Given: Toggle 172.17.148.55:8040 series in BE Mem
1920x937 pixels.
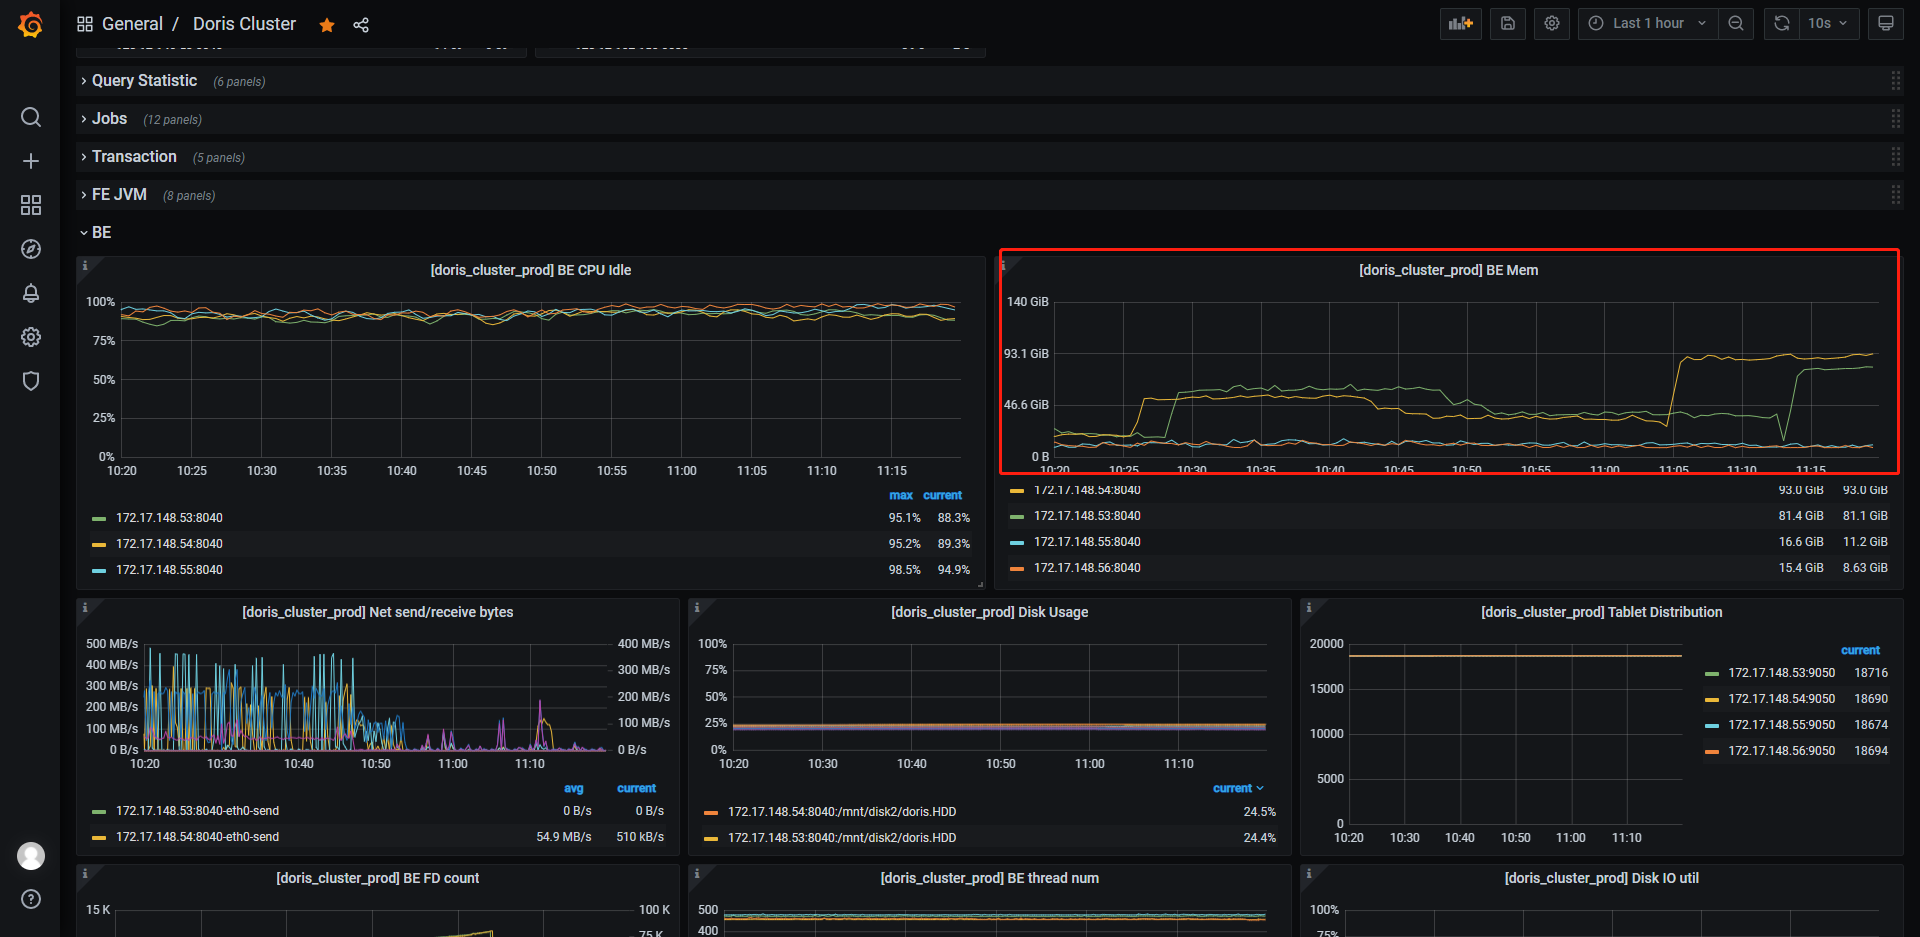Looking at the screenshot, I should 1087,542.
